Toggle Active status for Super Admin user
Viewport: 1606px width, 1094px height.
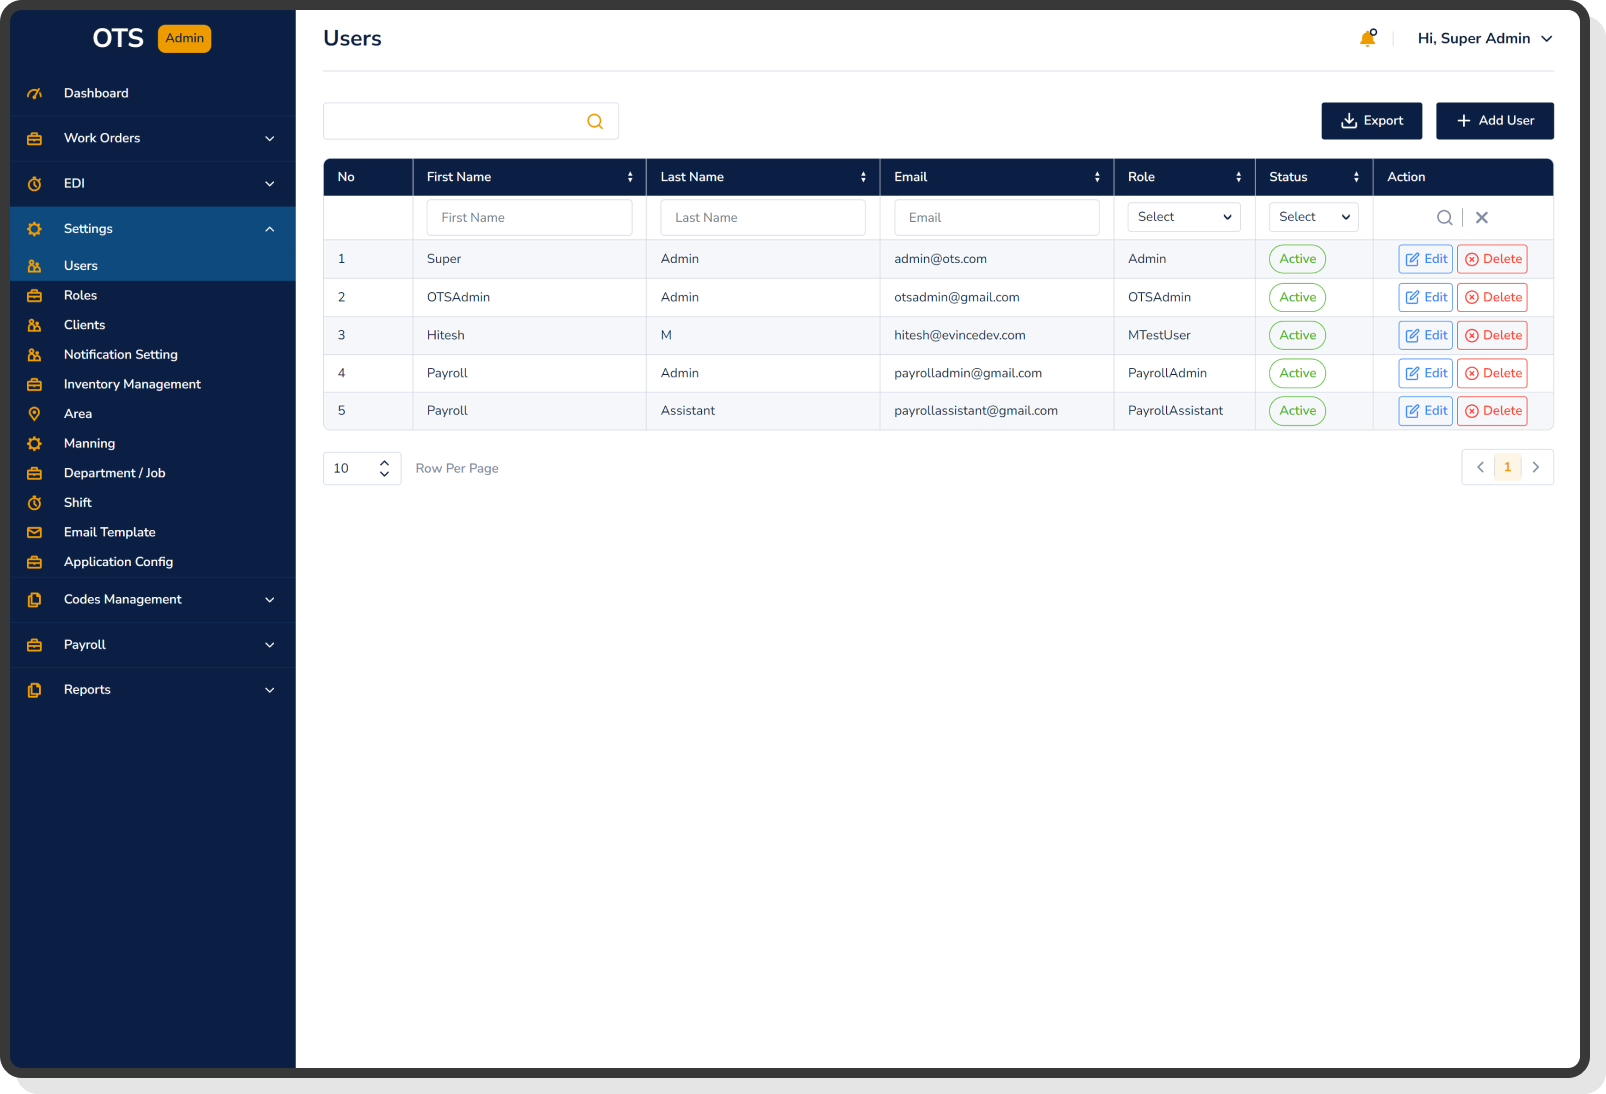1296,258
